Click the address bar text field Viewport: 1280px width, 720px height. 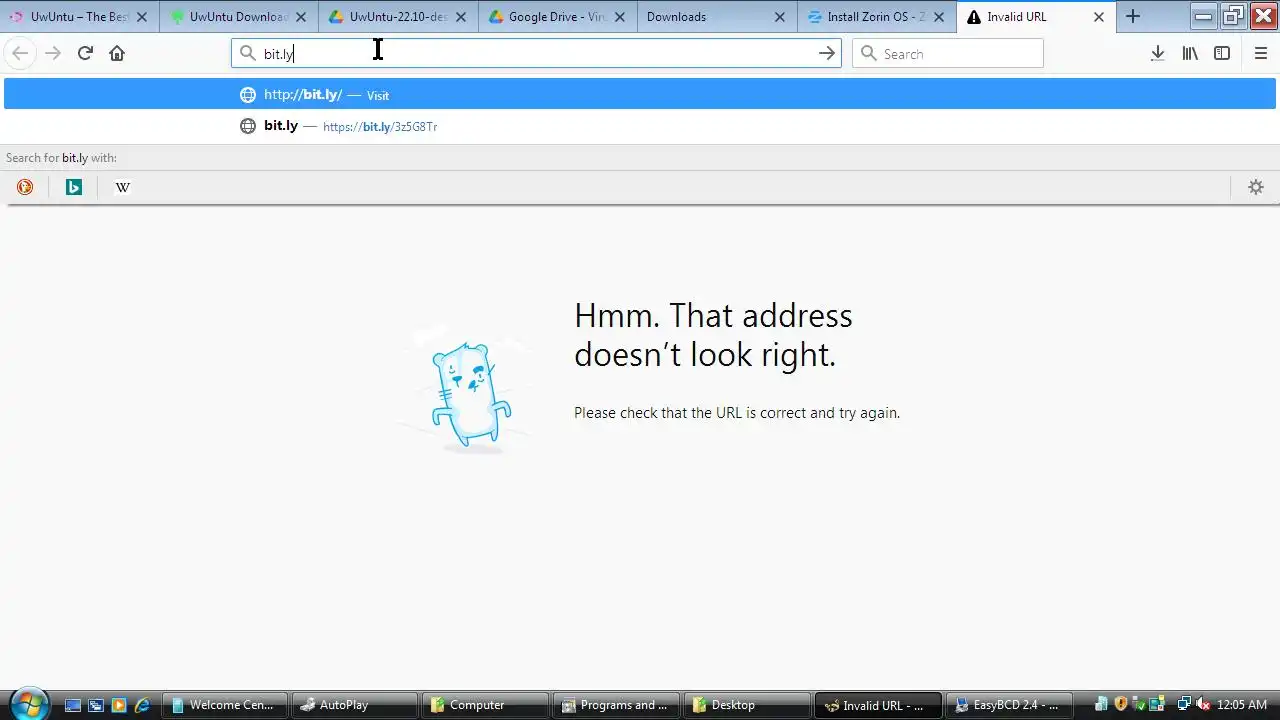click(x=536, y=54)
